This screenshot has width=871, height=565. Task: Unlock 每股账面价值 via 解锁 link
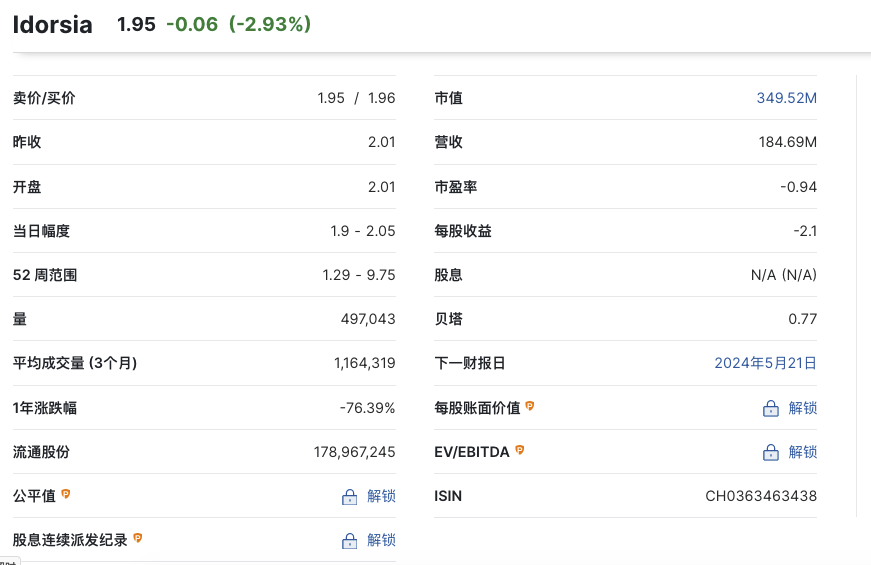point(803,408)
